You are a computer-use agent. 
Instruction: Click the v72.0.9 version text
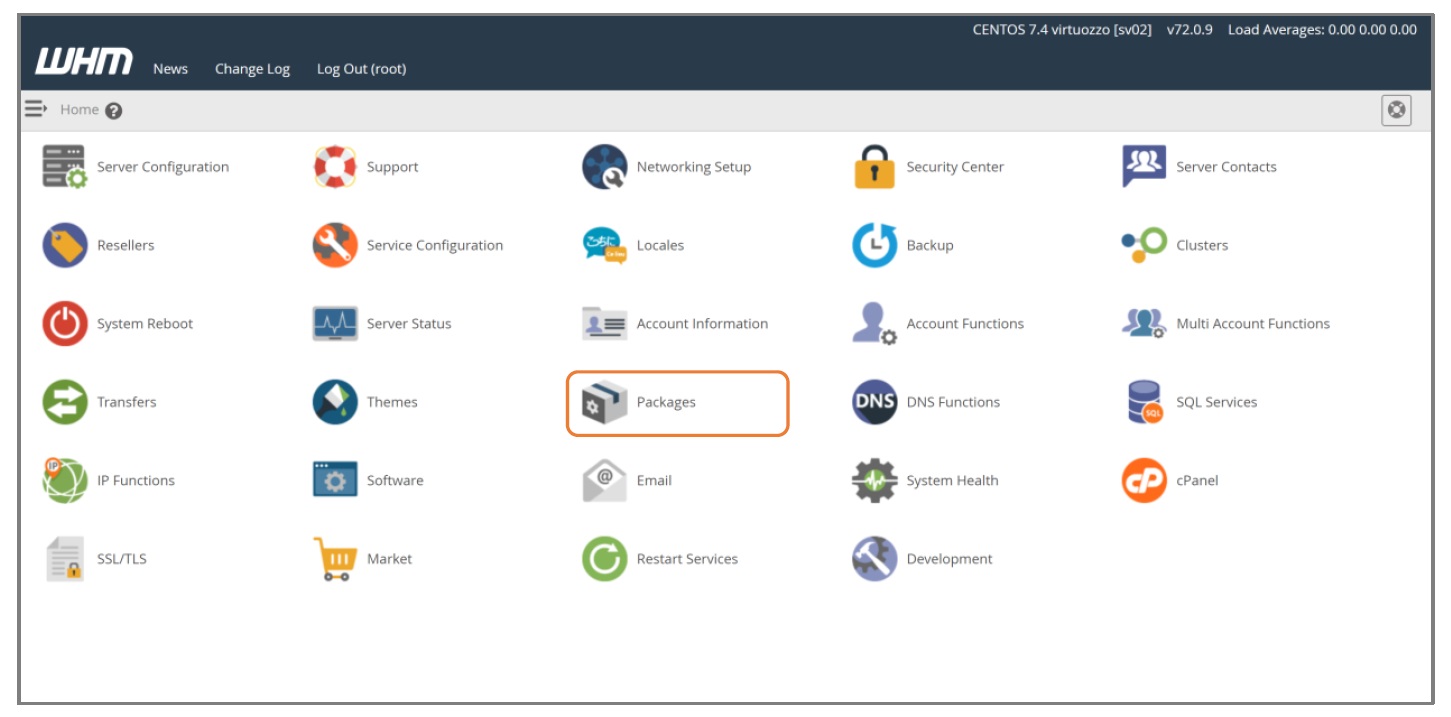tap(1190, 30)
